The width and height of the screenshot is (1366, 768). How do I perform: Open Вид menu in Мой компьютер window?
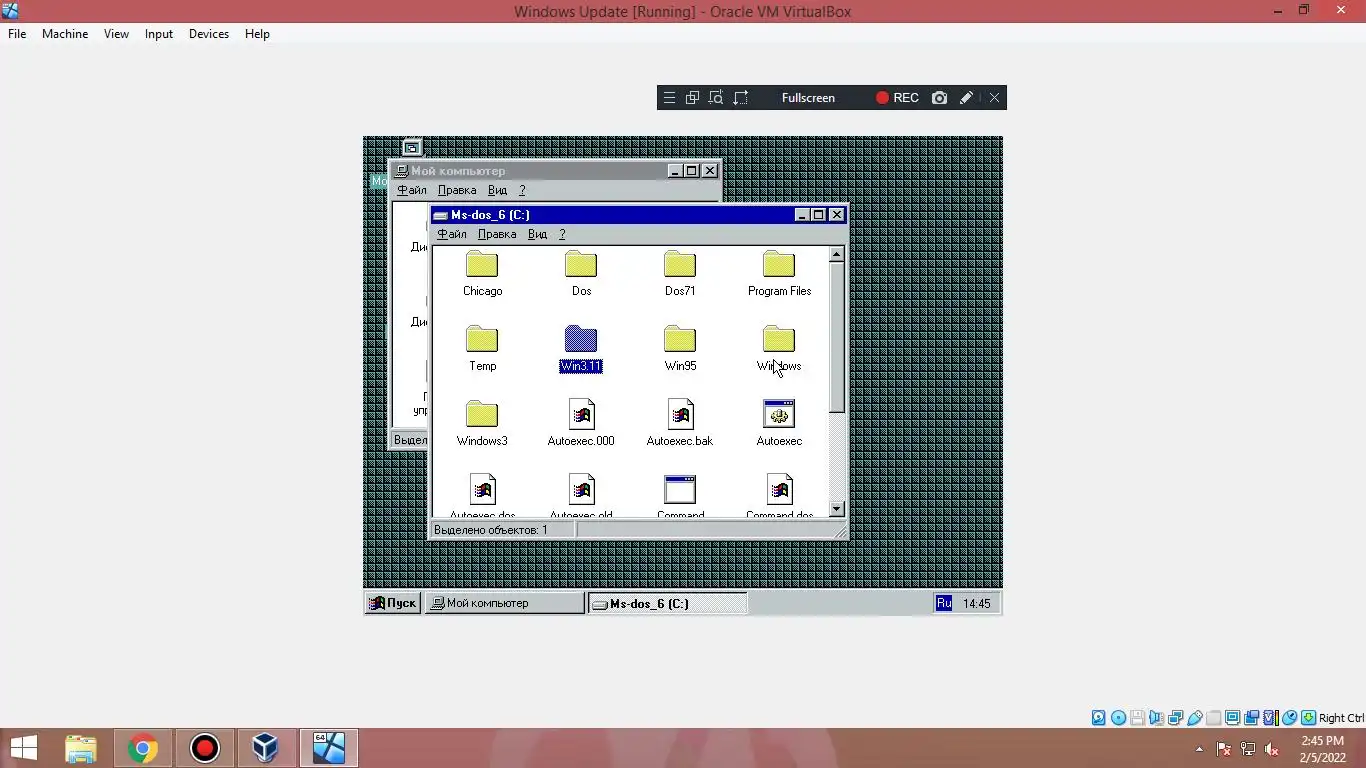pyautogui.click(x=497, y=190)
